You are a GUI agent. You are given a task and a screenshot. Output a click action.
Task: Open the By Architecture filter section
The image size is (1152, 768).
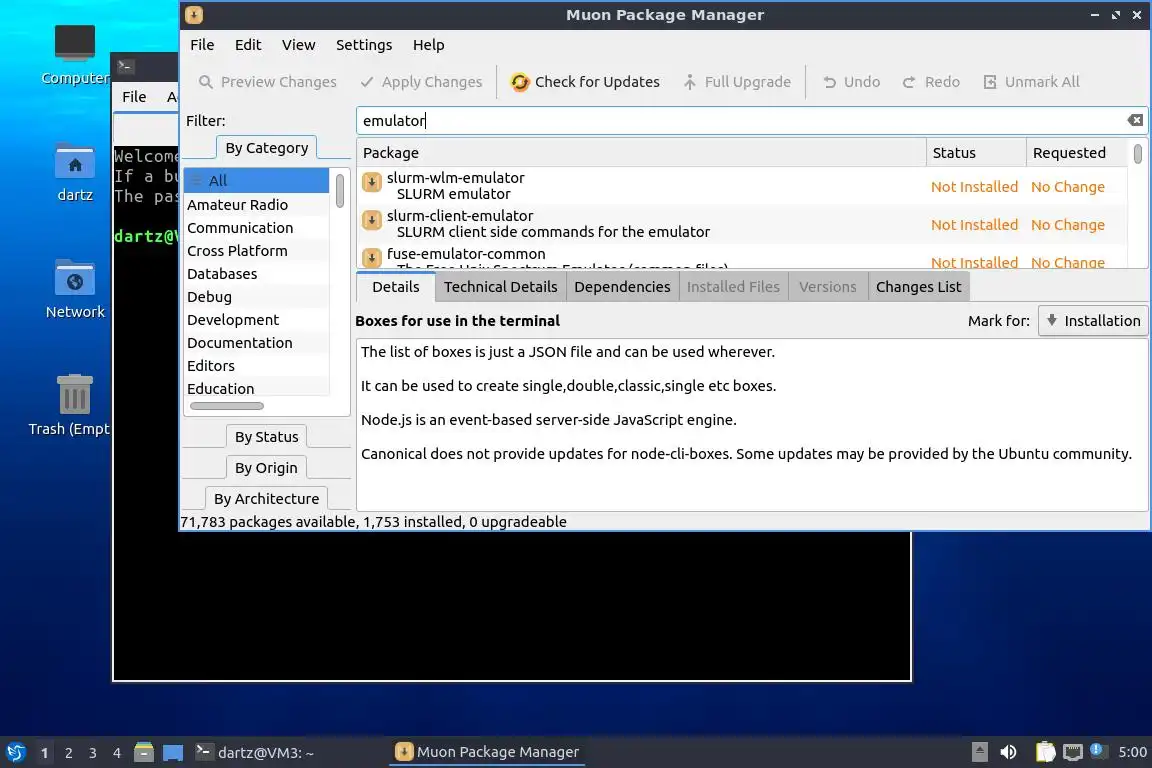click(x=266, y=498)
